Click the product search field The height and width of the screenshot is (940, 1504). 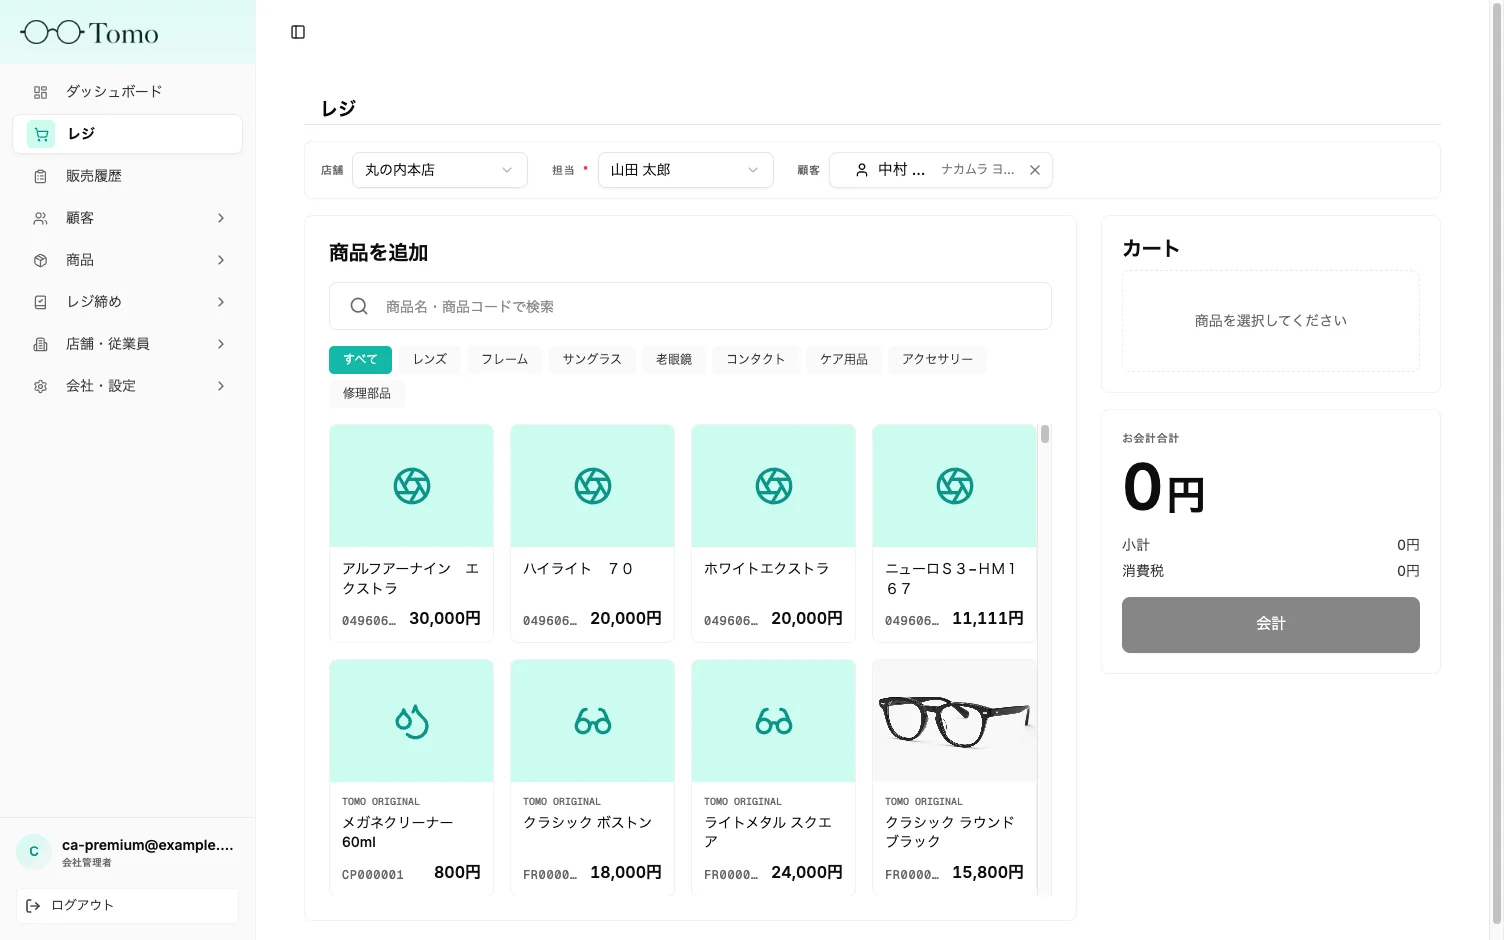[690, 306]
